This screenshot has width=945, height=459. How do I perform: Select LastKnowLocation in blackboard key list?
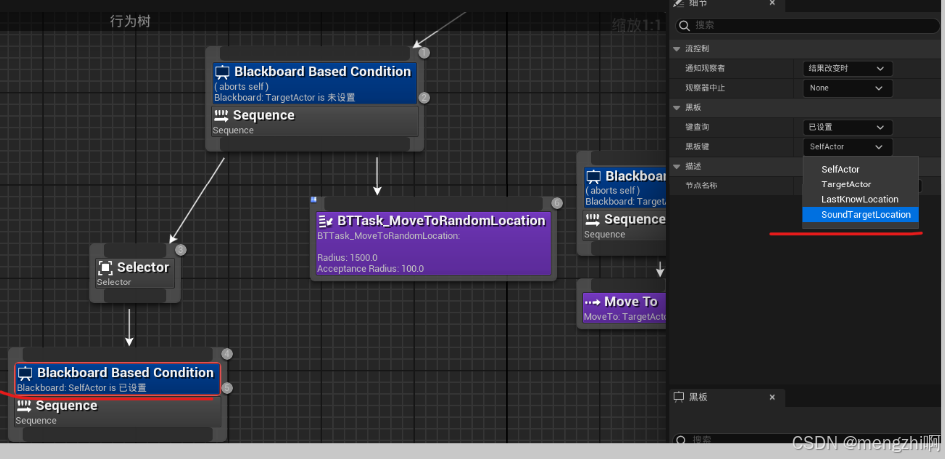click(x=860, y=199)
